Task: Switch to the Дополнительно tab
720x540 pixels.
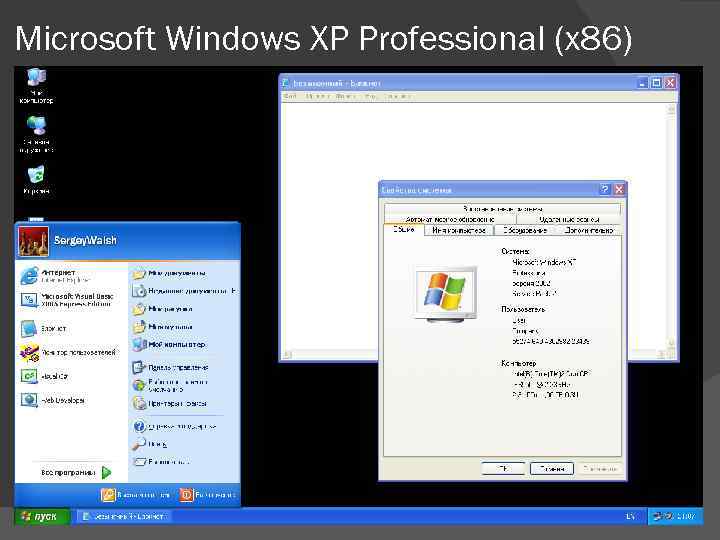Action: pyautogui.click(x=589, y=231)
